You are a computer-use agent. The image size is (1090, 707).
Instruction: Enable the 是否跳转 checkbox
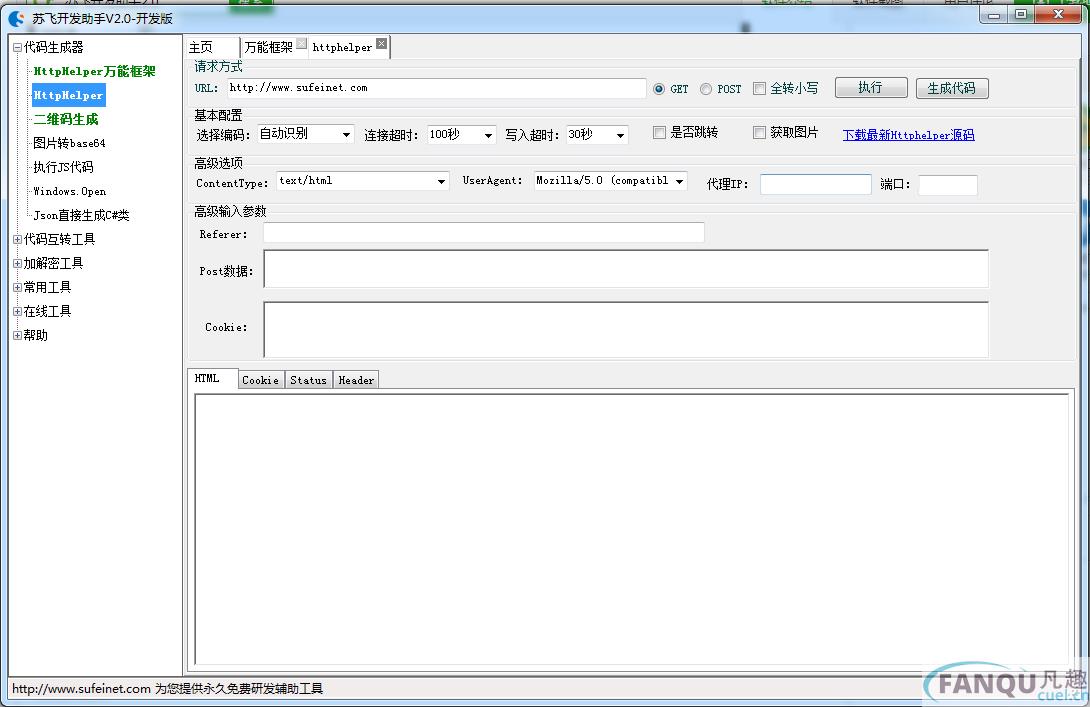(659, 132)
